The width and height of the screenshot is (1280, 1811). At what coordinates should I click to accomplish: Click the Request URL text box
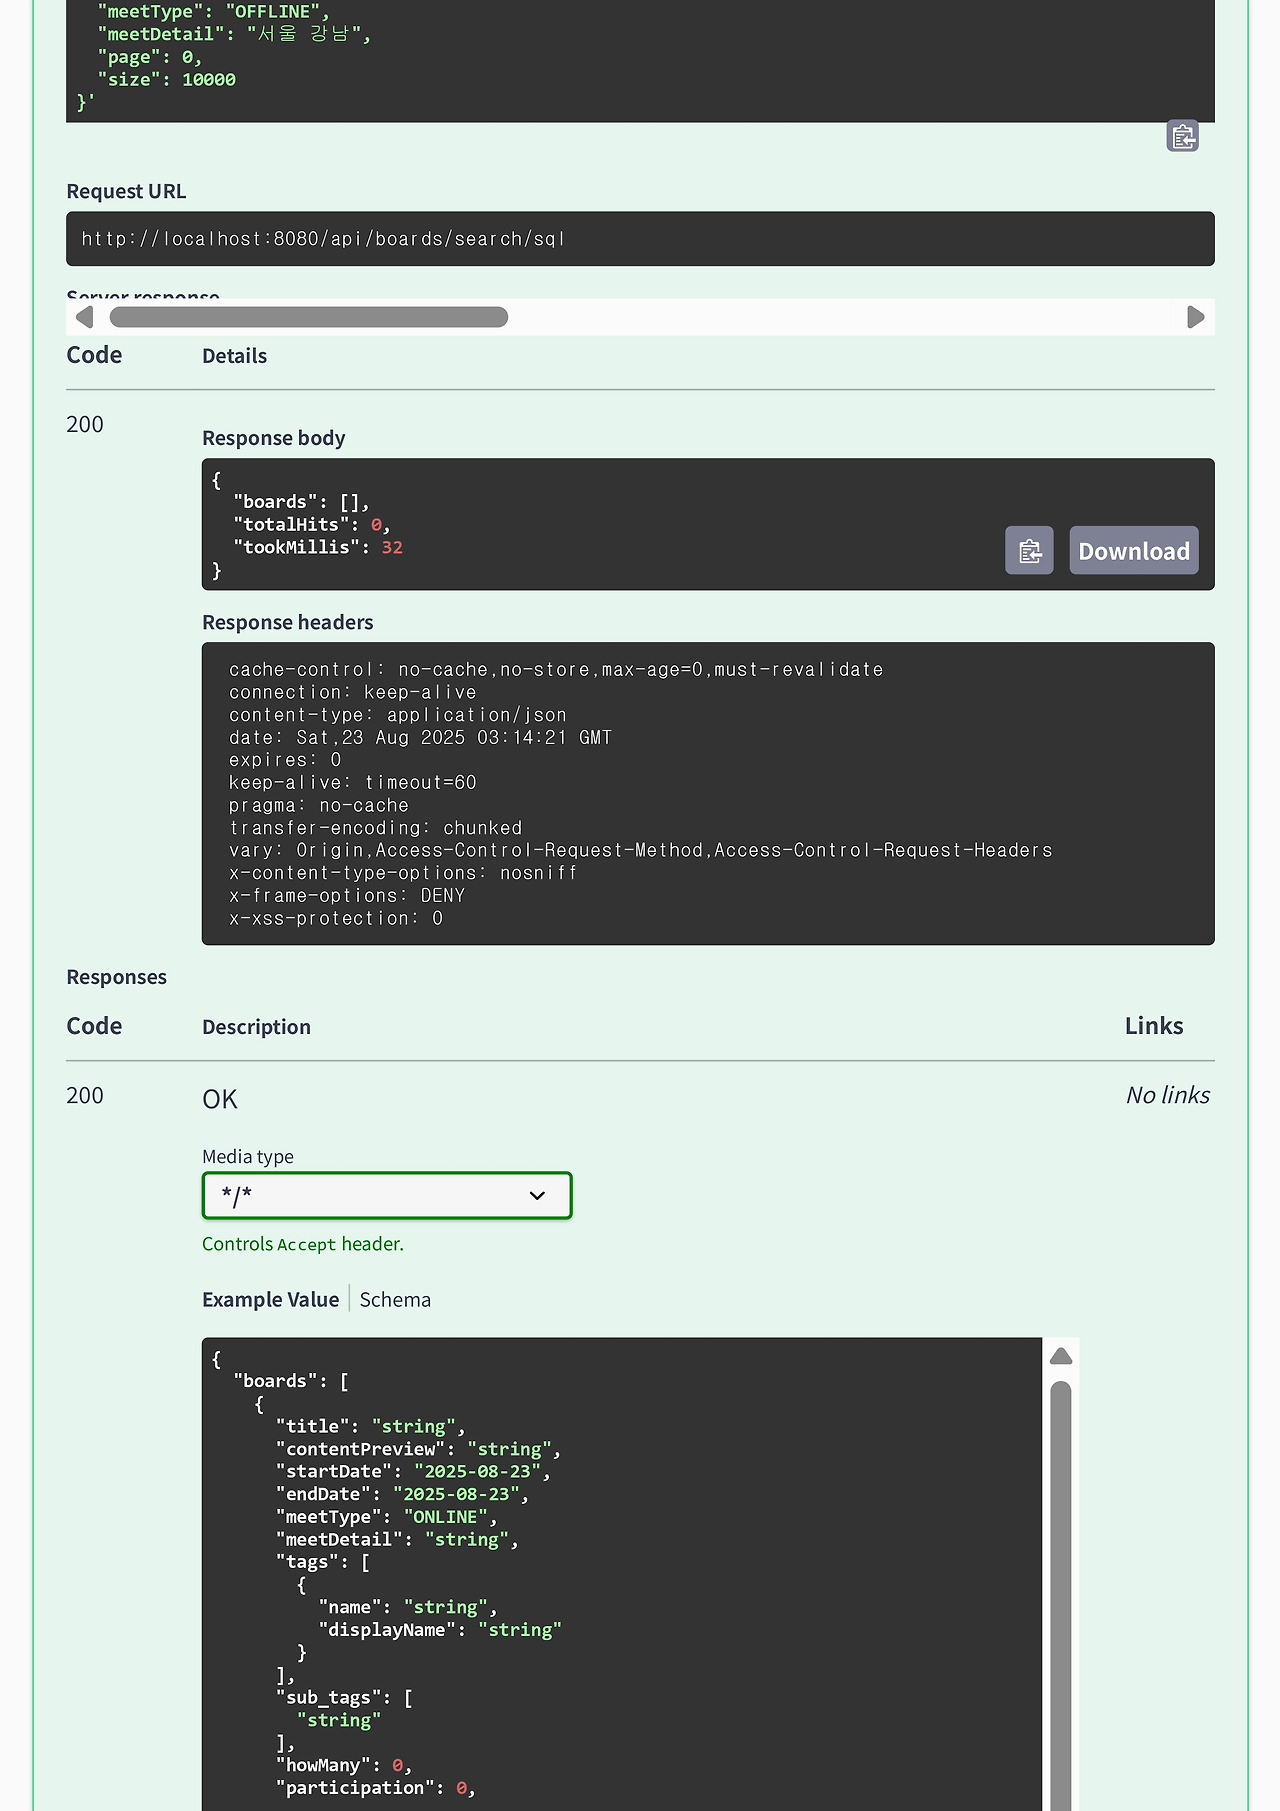point(640,239)
